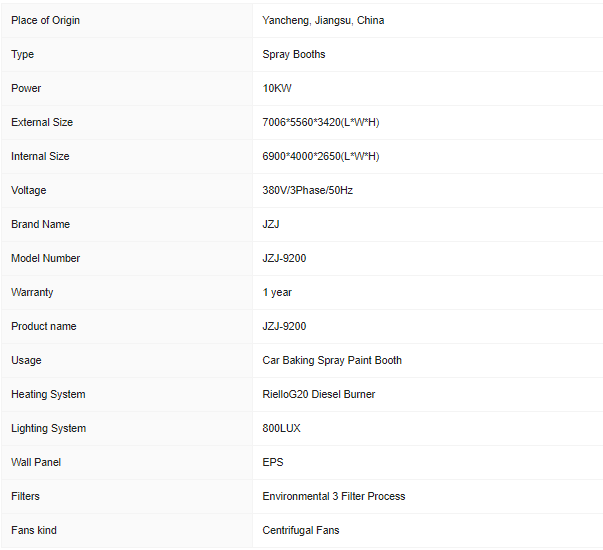
Task: Click the Place of Origin label
Action: coord(45,20)
